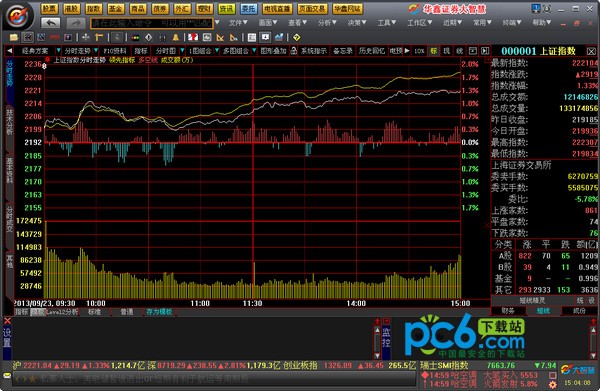Click the red question mark help icon
Screen dimensions: 600x391
[x=193, y=37]
